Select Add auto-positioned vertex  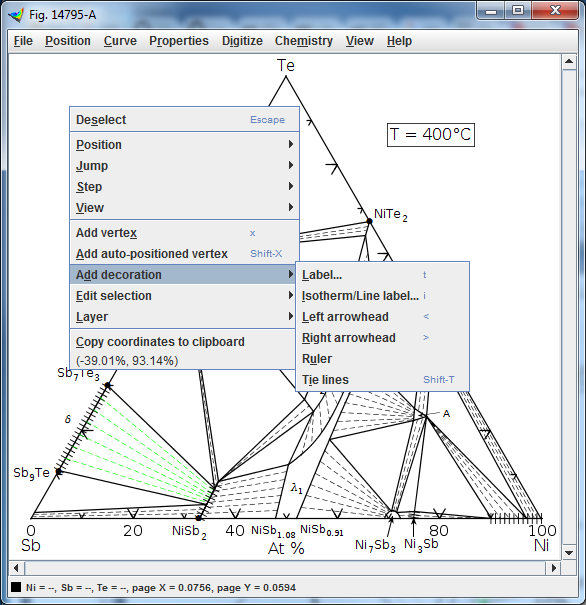[184, 254]
